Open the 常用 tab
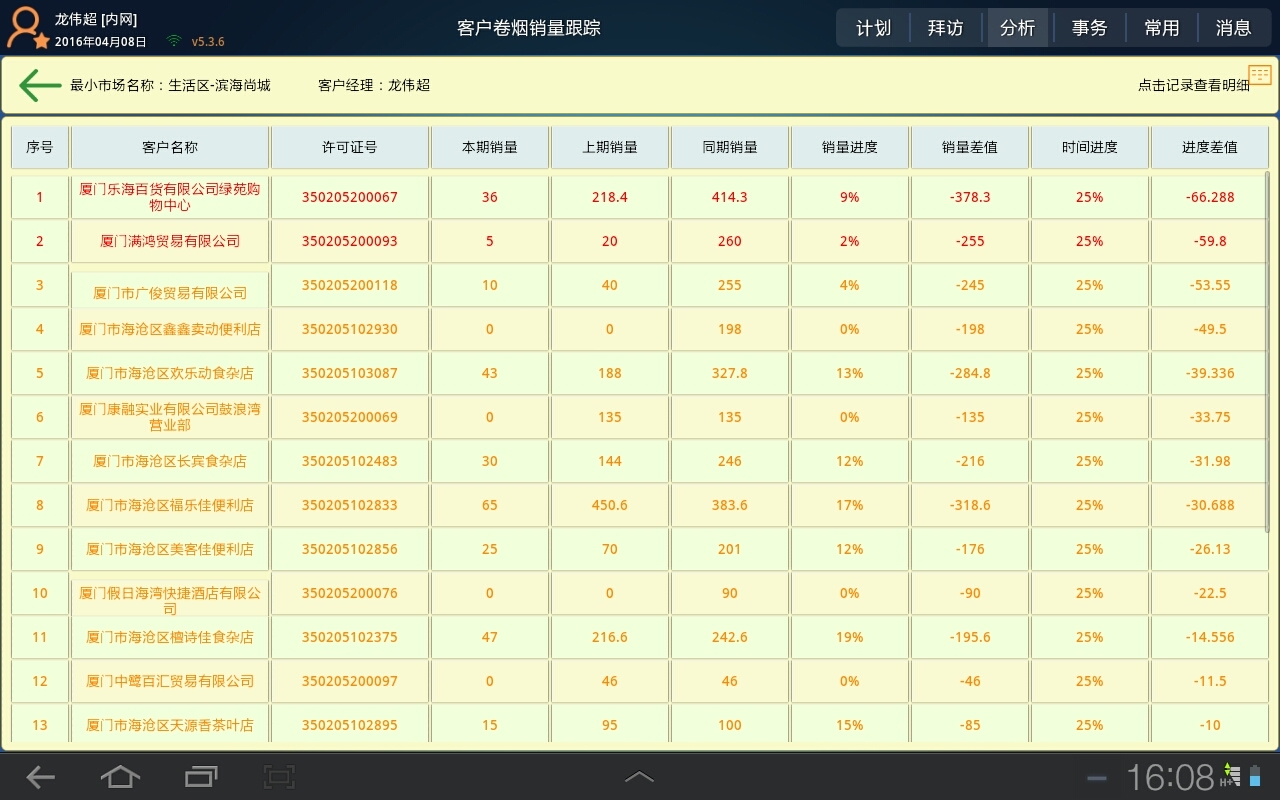The image size is (1280, 800). pos(1161,28)
